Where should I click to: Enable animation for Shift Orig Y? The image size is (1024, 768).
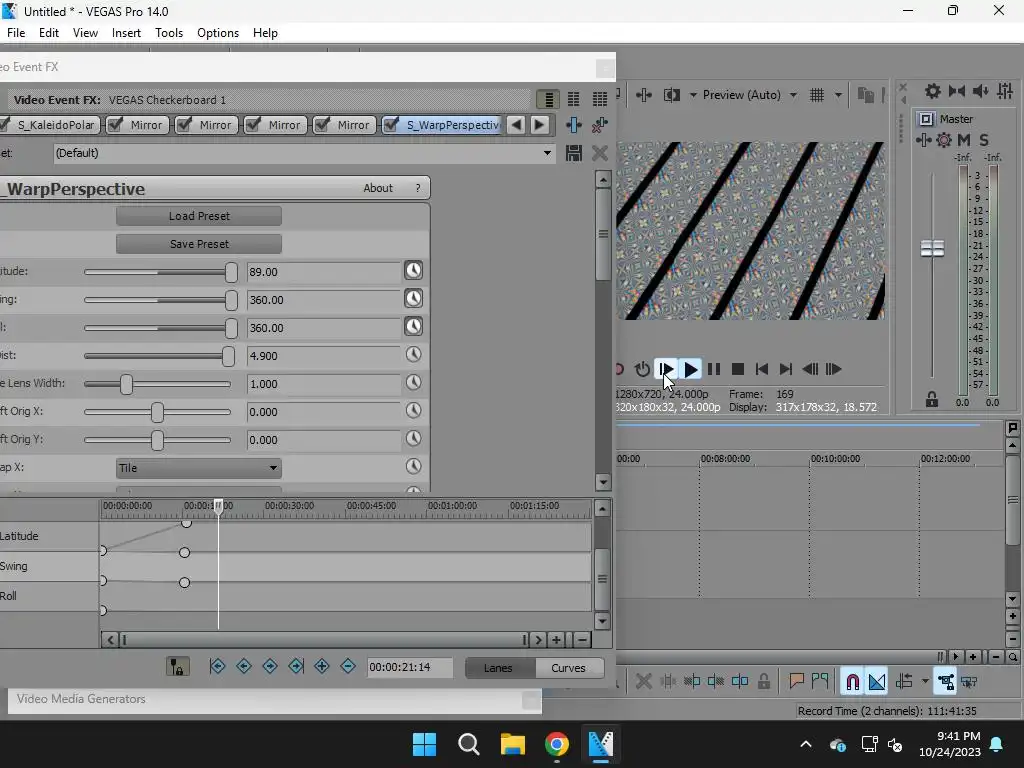click(413, 439)
